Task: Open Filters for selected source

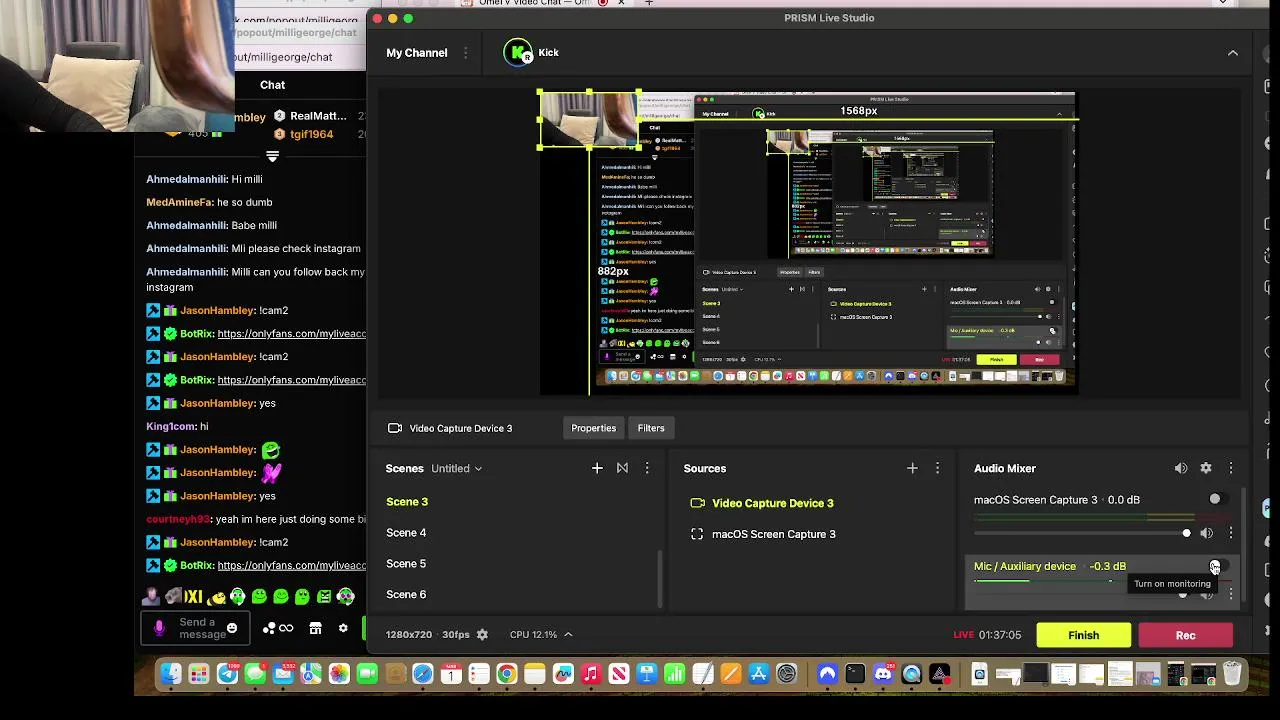Action: pyautogui.click(x=651, y=428)
